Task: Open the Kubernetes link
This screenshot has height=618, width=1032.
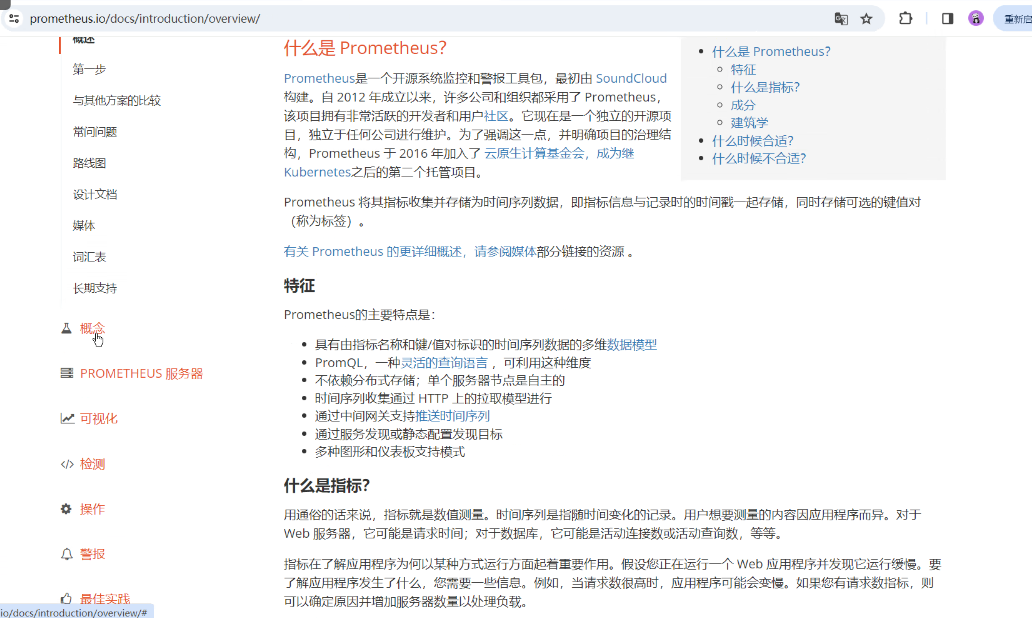Action: pyautogui.click(x=317, y=172)
